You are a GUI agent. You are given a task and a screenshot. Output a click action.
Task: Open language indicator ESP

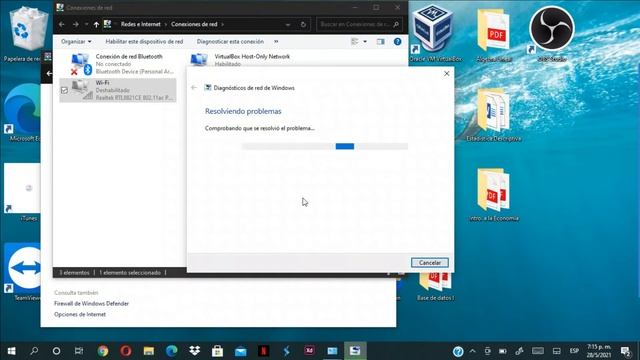[x=574, y=351]
